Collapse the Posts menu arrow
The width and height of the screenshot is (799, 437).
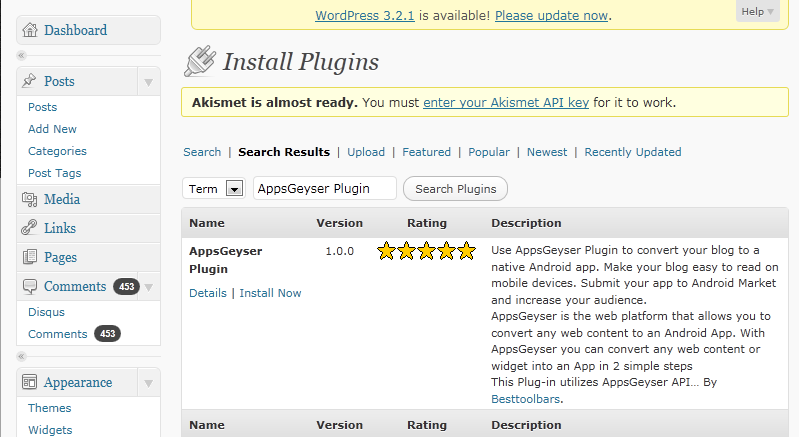148,81
